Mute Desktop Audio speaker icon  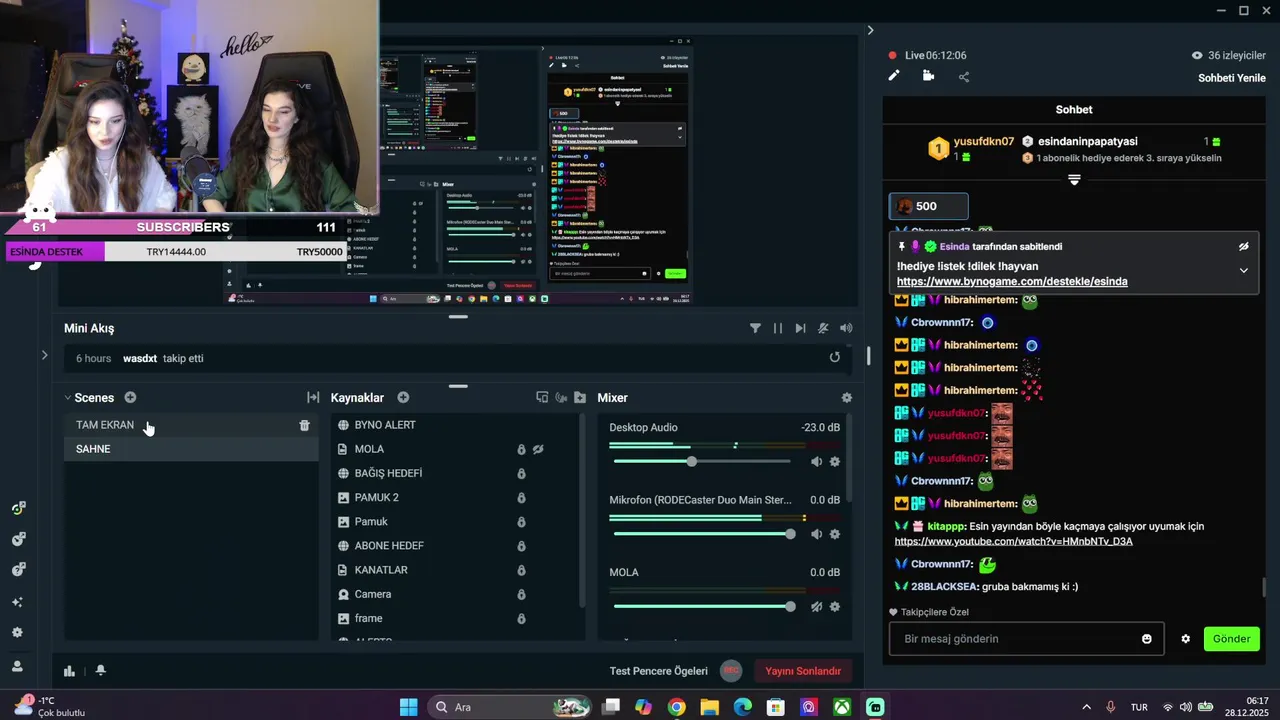click(816, 462)
